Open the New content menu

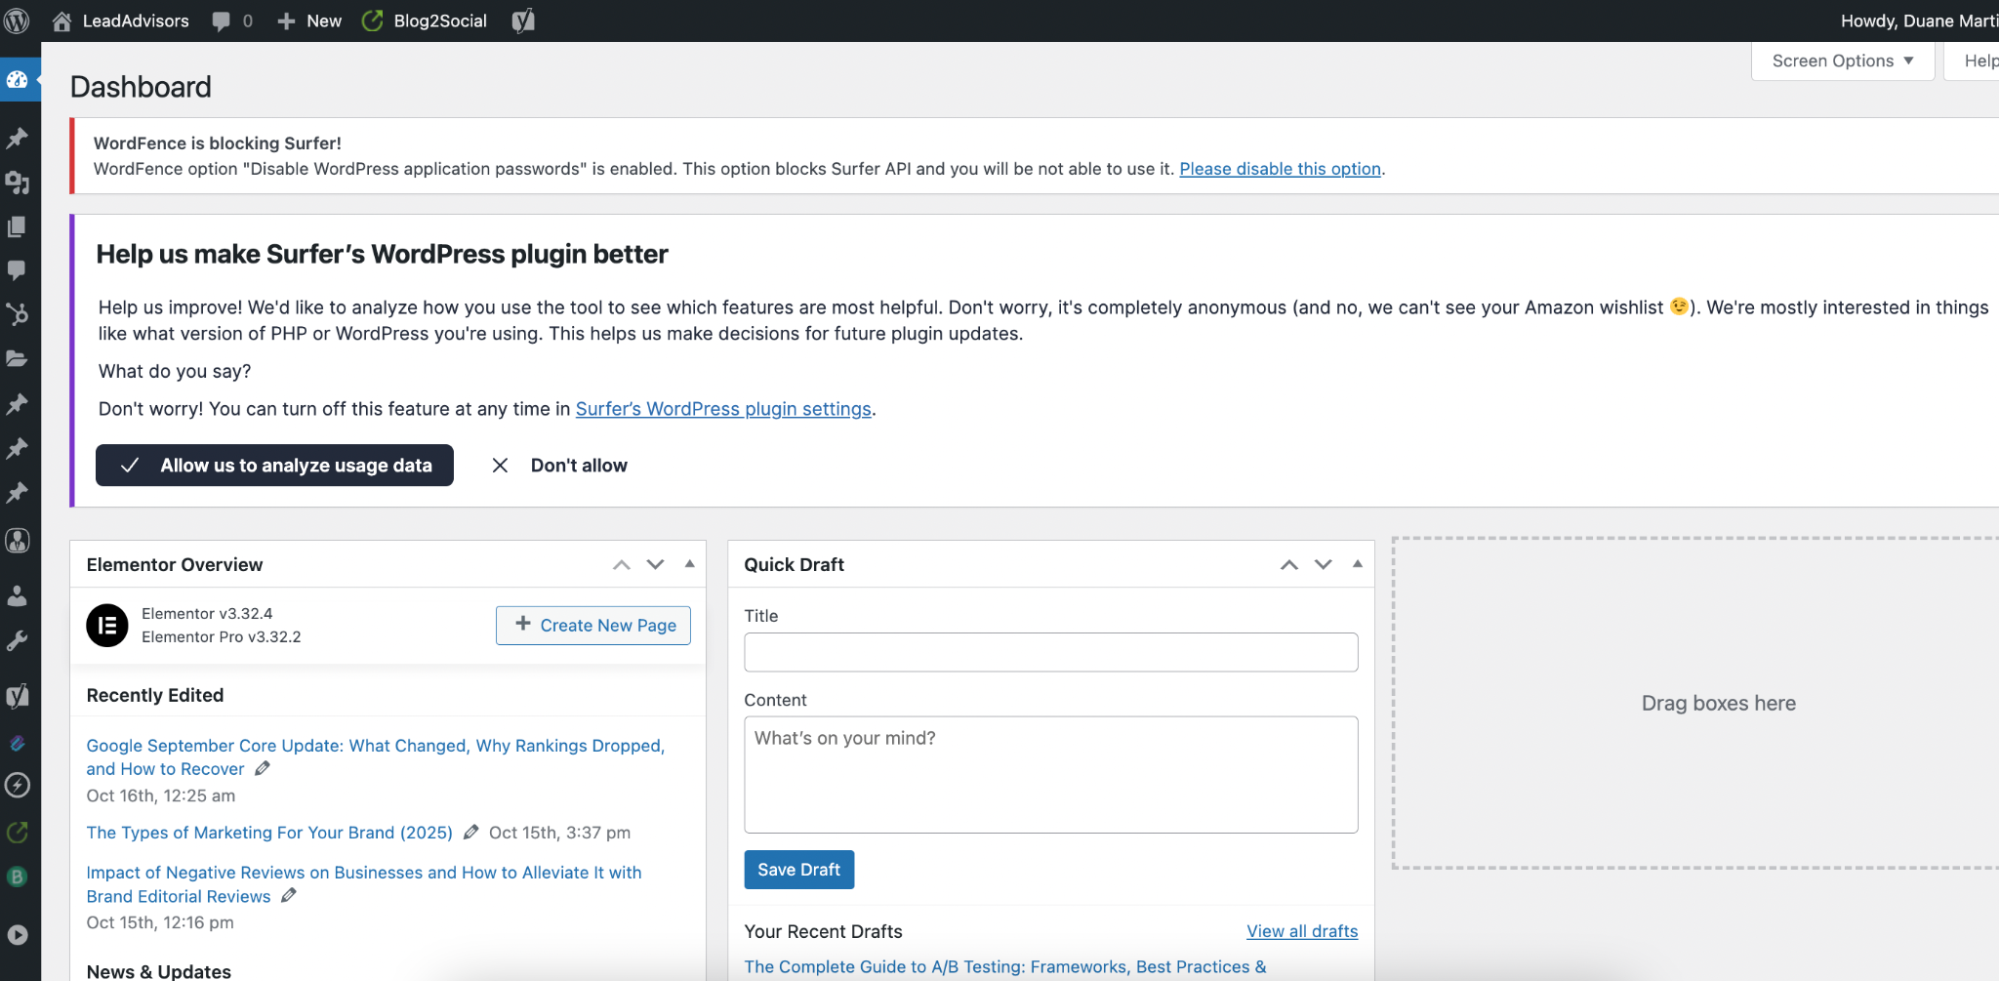[310, 21]
